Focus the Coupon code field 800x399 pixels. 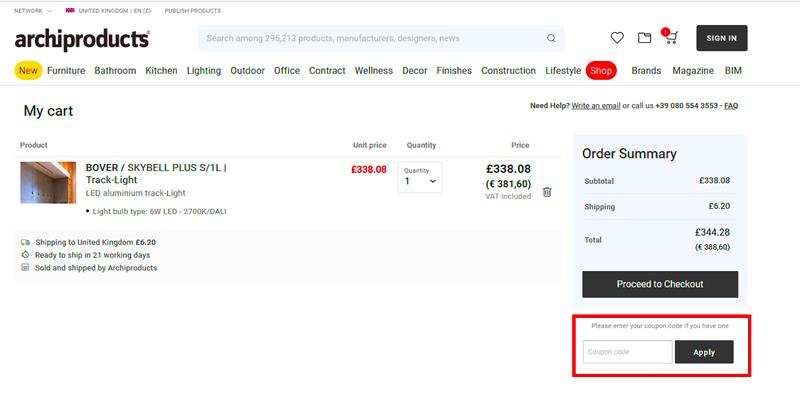click(x=628, y=352)
